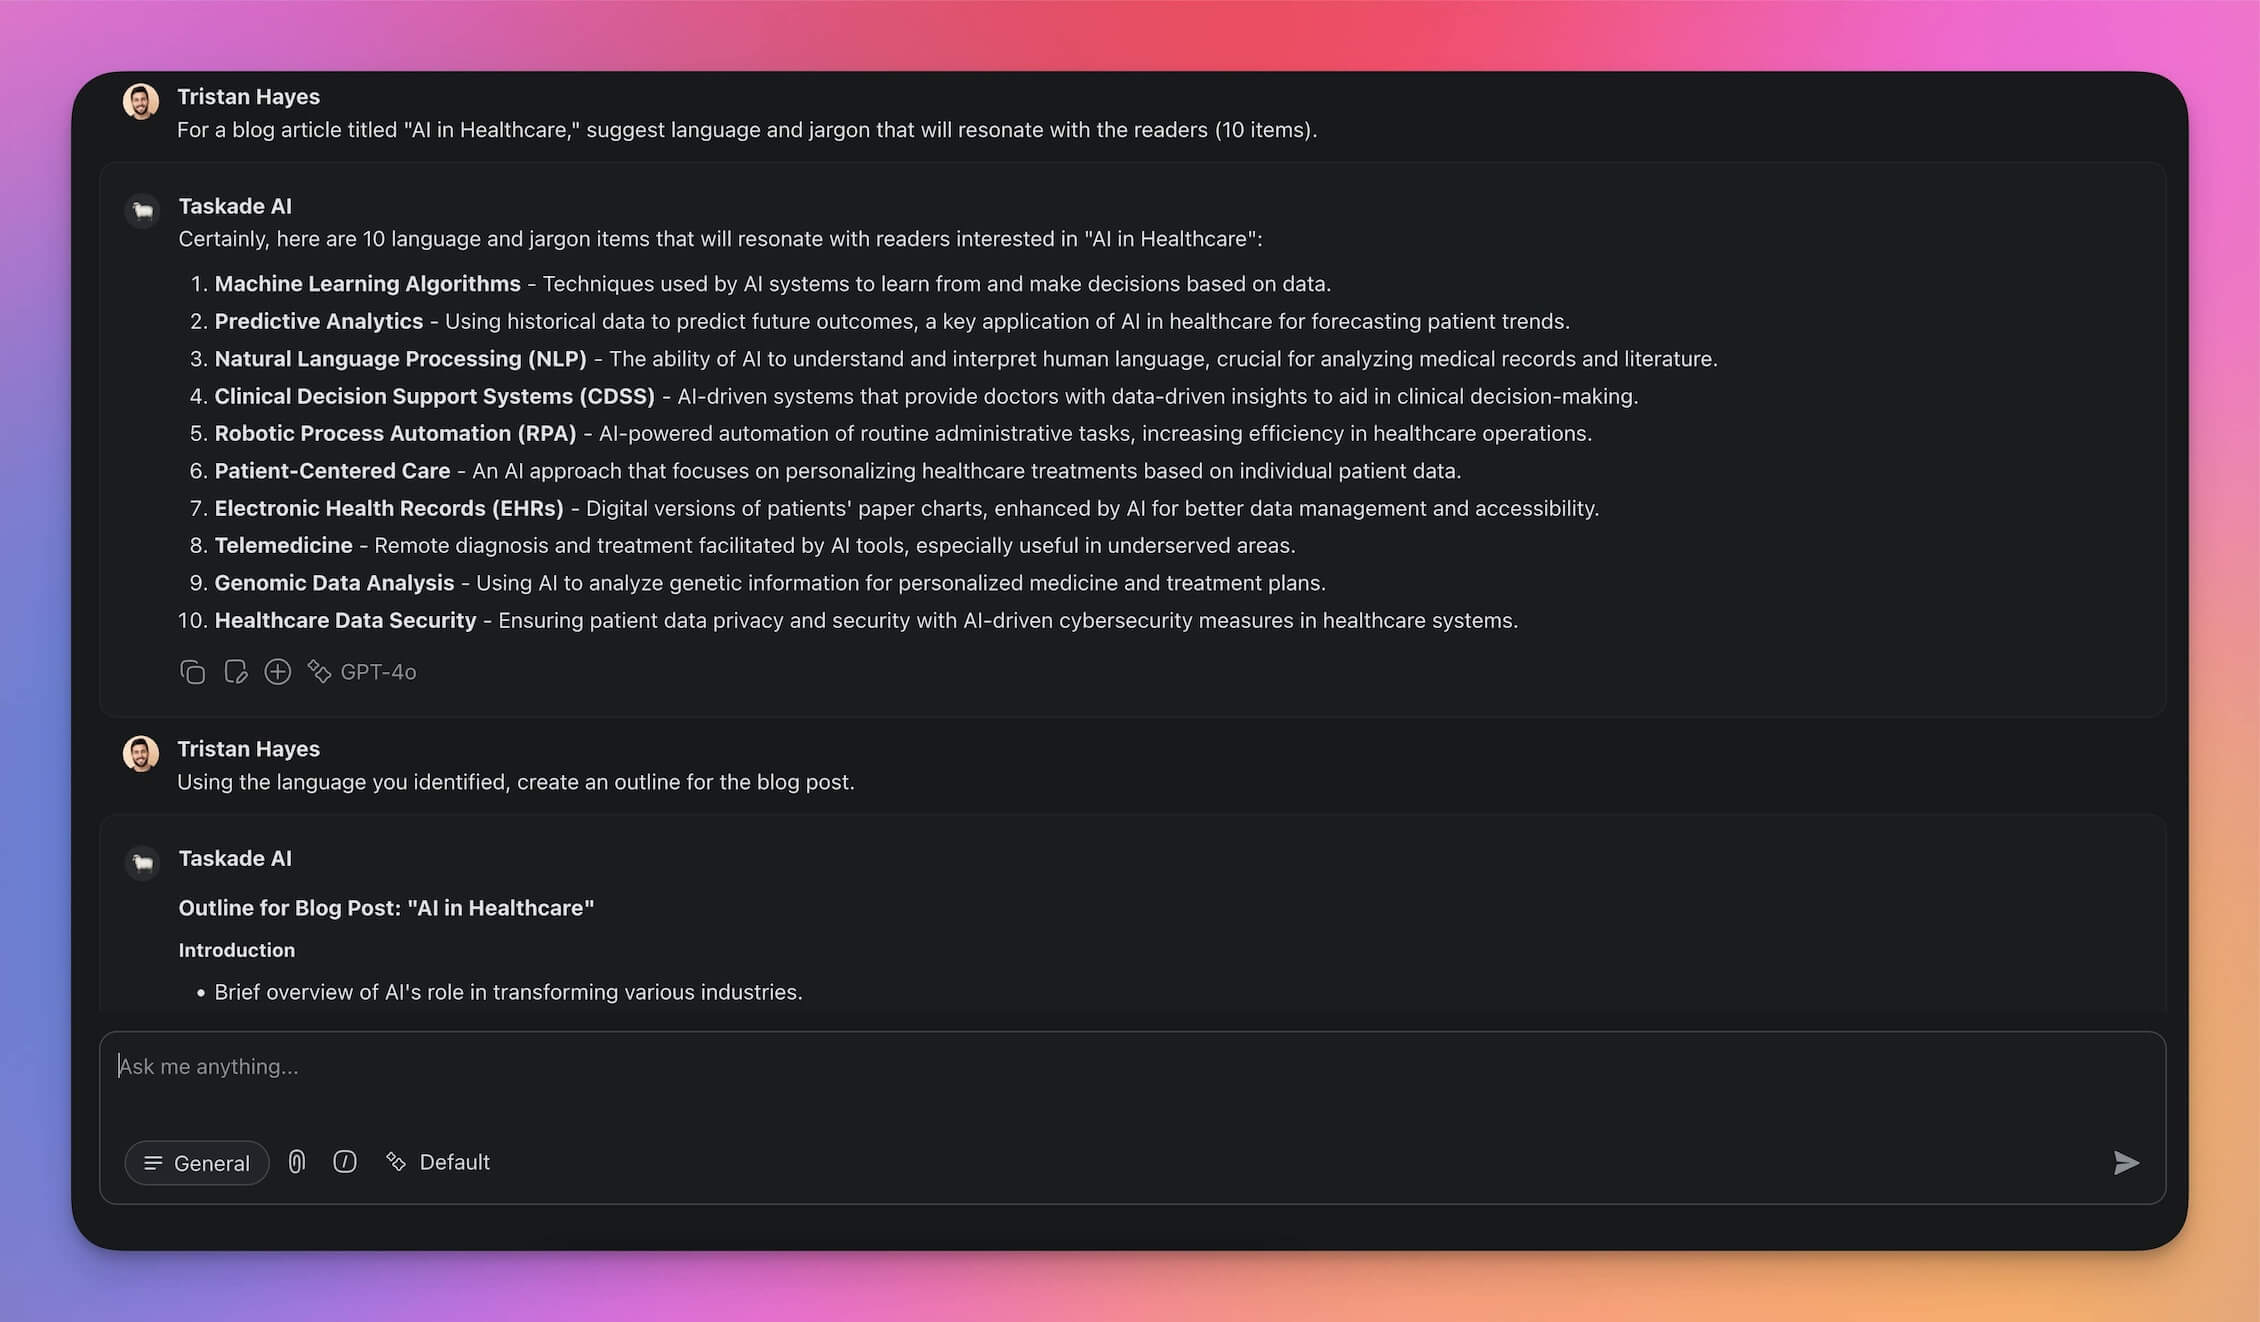Click the Tristan Hayes name on the first message
This screenshot has width=2260, height=1322.
click(248, 97)
